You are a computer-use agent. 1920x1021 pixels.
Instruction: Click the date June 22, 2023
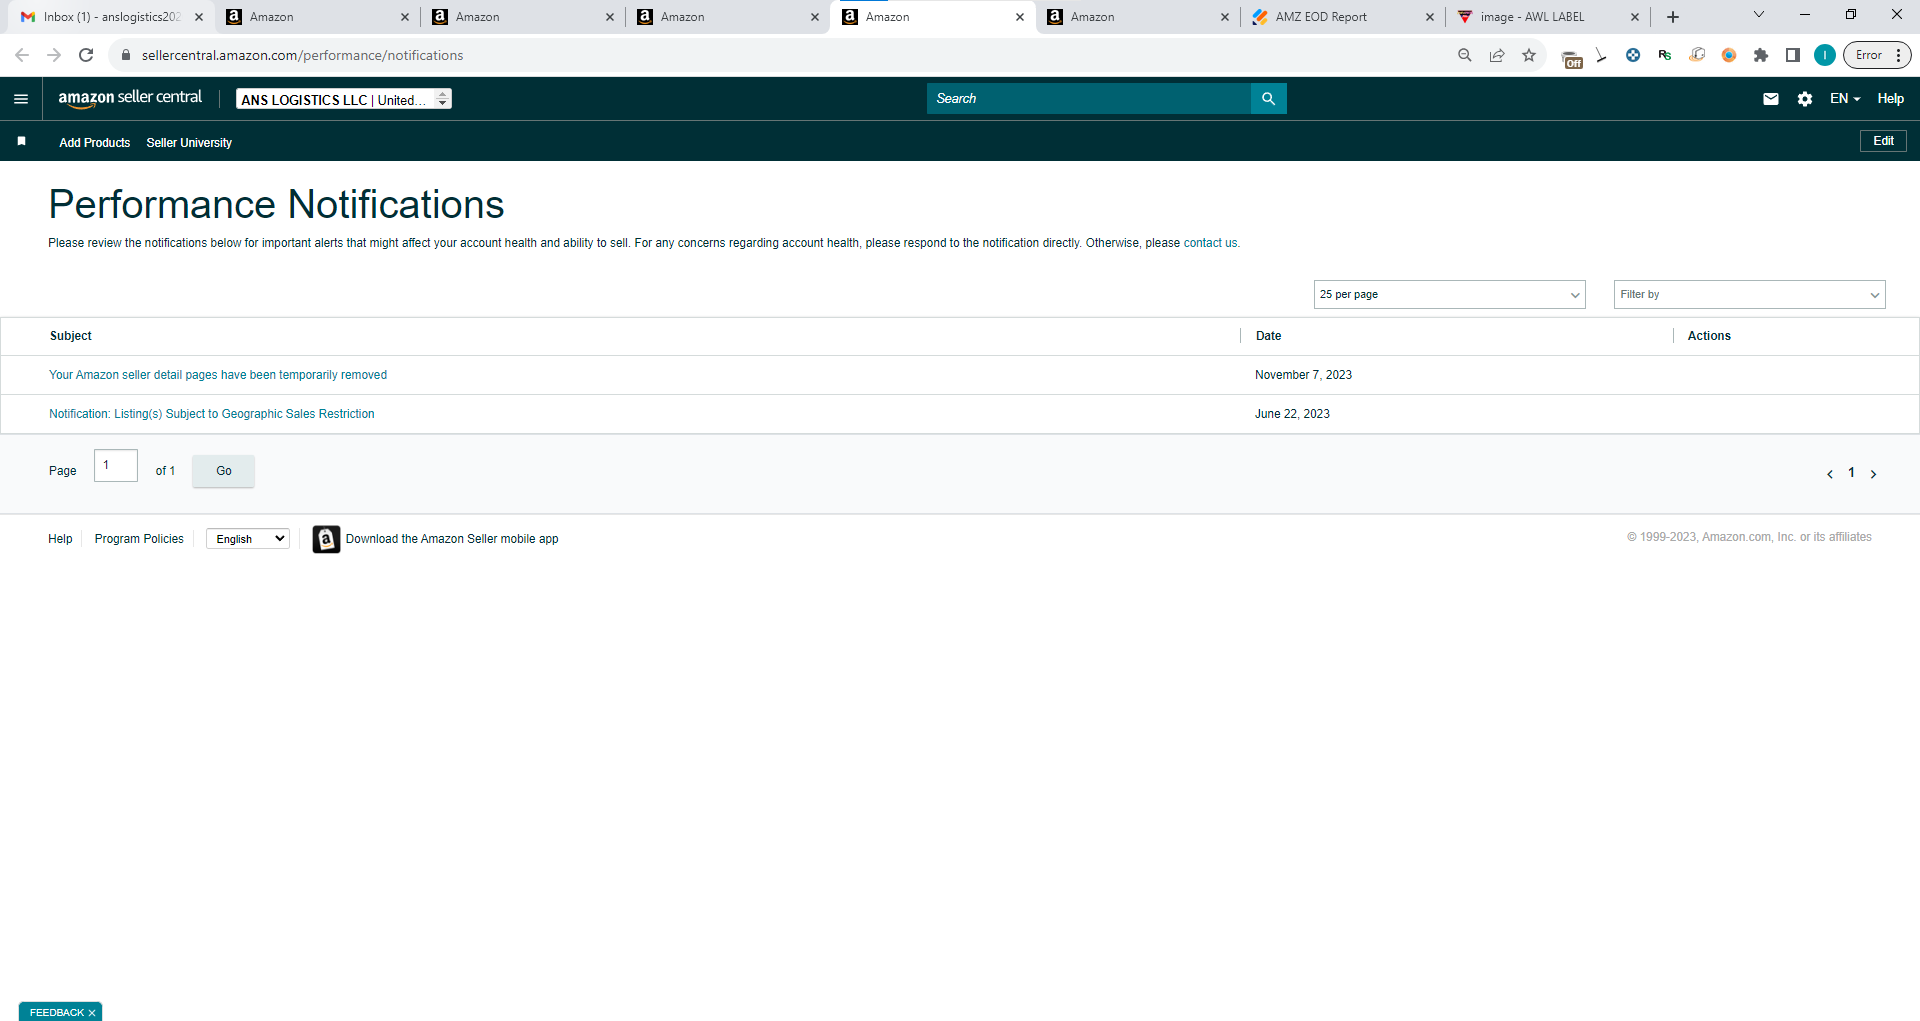coord(1292,414)
